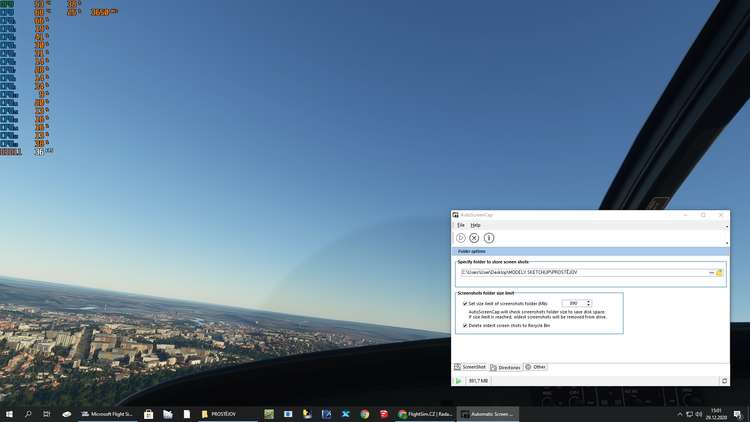Expand the toolbar overflow arrow at right edge
Image resolution: width=750 pixels, height=422 pixels.
(x=726, y=242)
